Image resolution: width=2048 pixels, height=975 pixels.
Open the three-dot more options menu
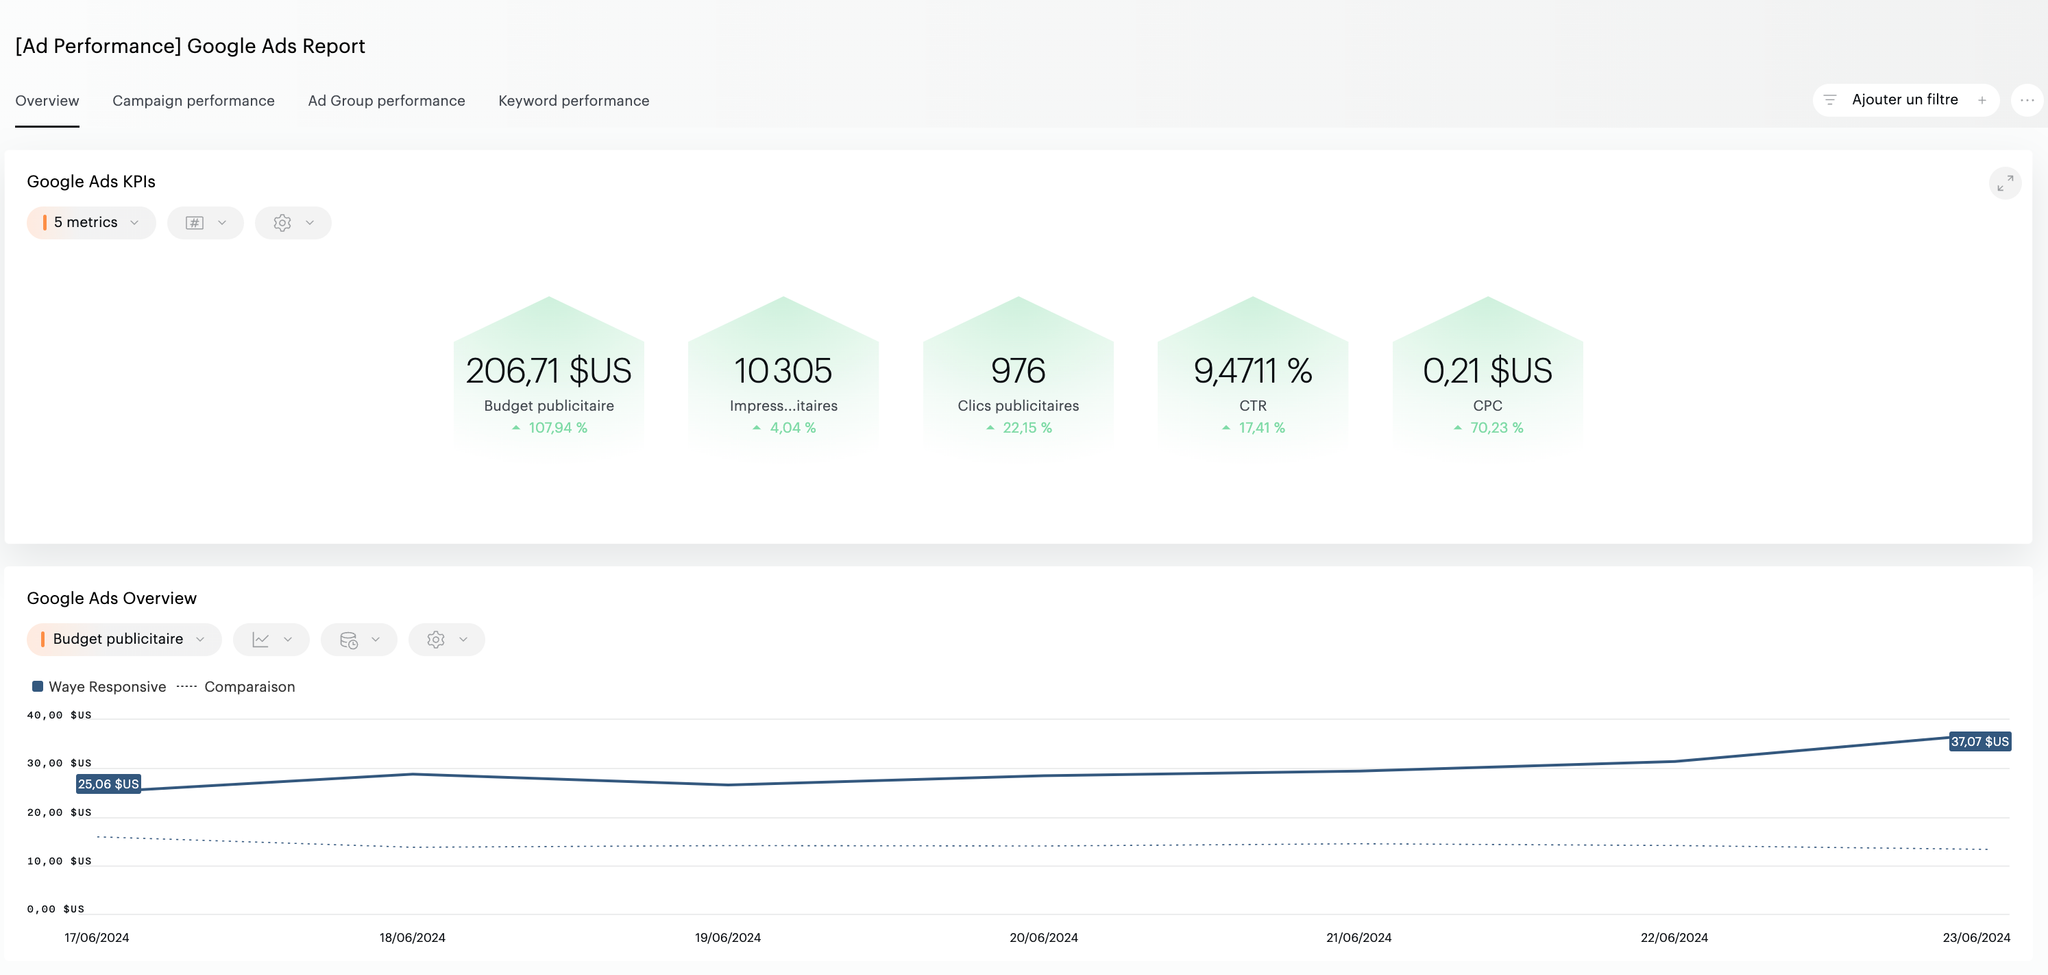[2027, 100]
